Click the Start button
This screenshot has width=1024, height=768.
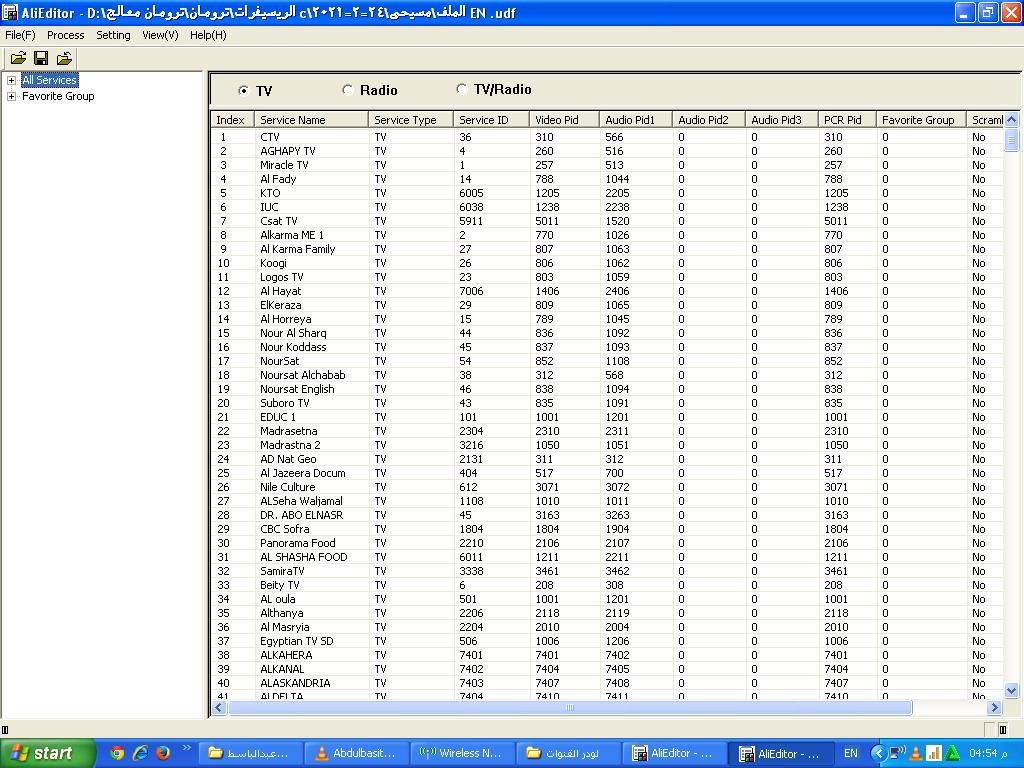47,753
